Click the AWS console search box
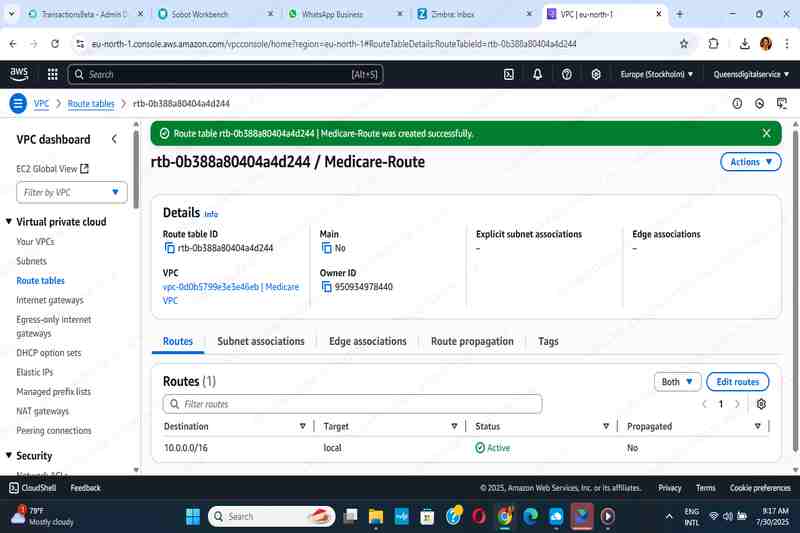 (x=225, y=74)
